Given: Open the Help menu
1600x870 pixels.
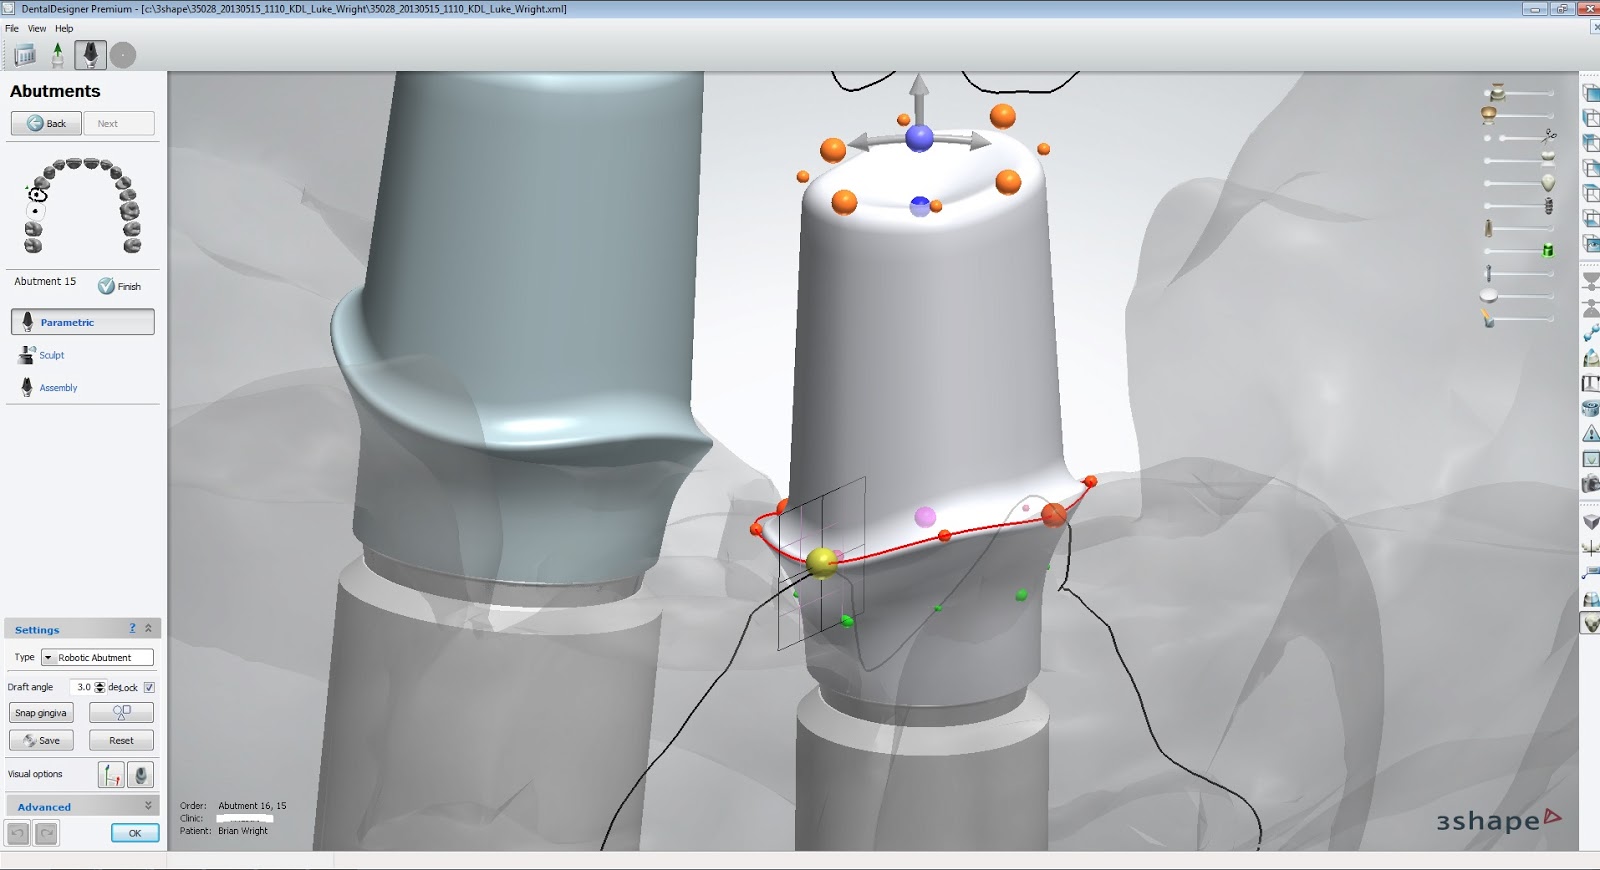Looking at the screenshot, I should pyautogui.click(x=64, y=28).
